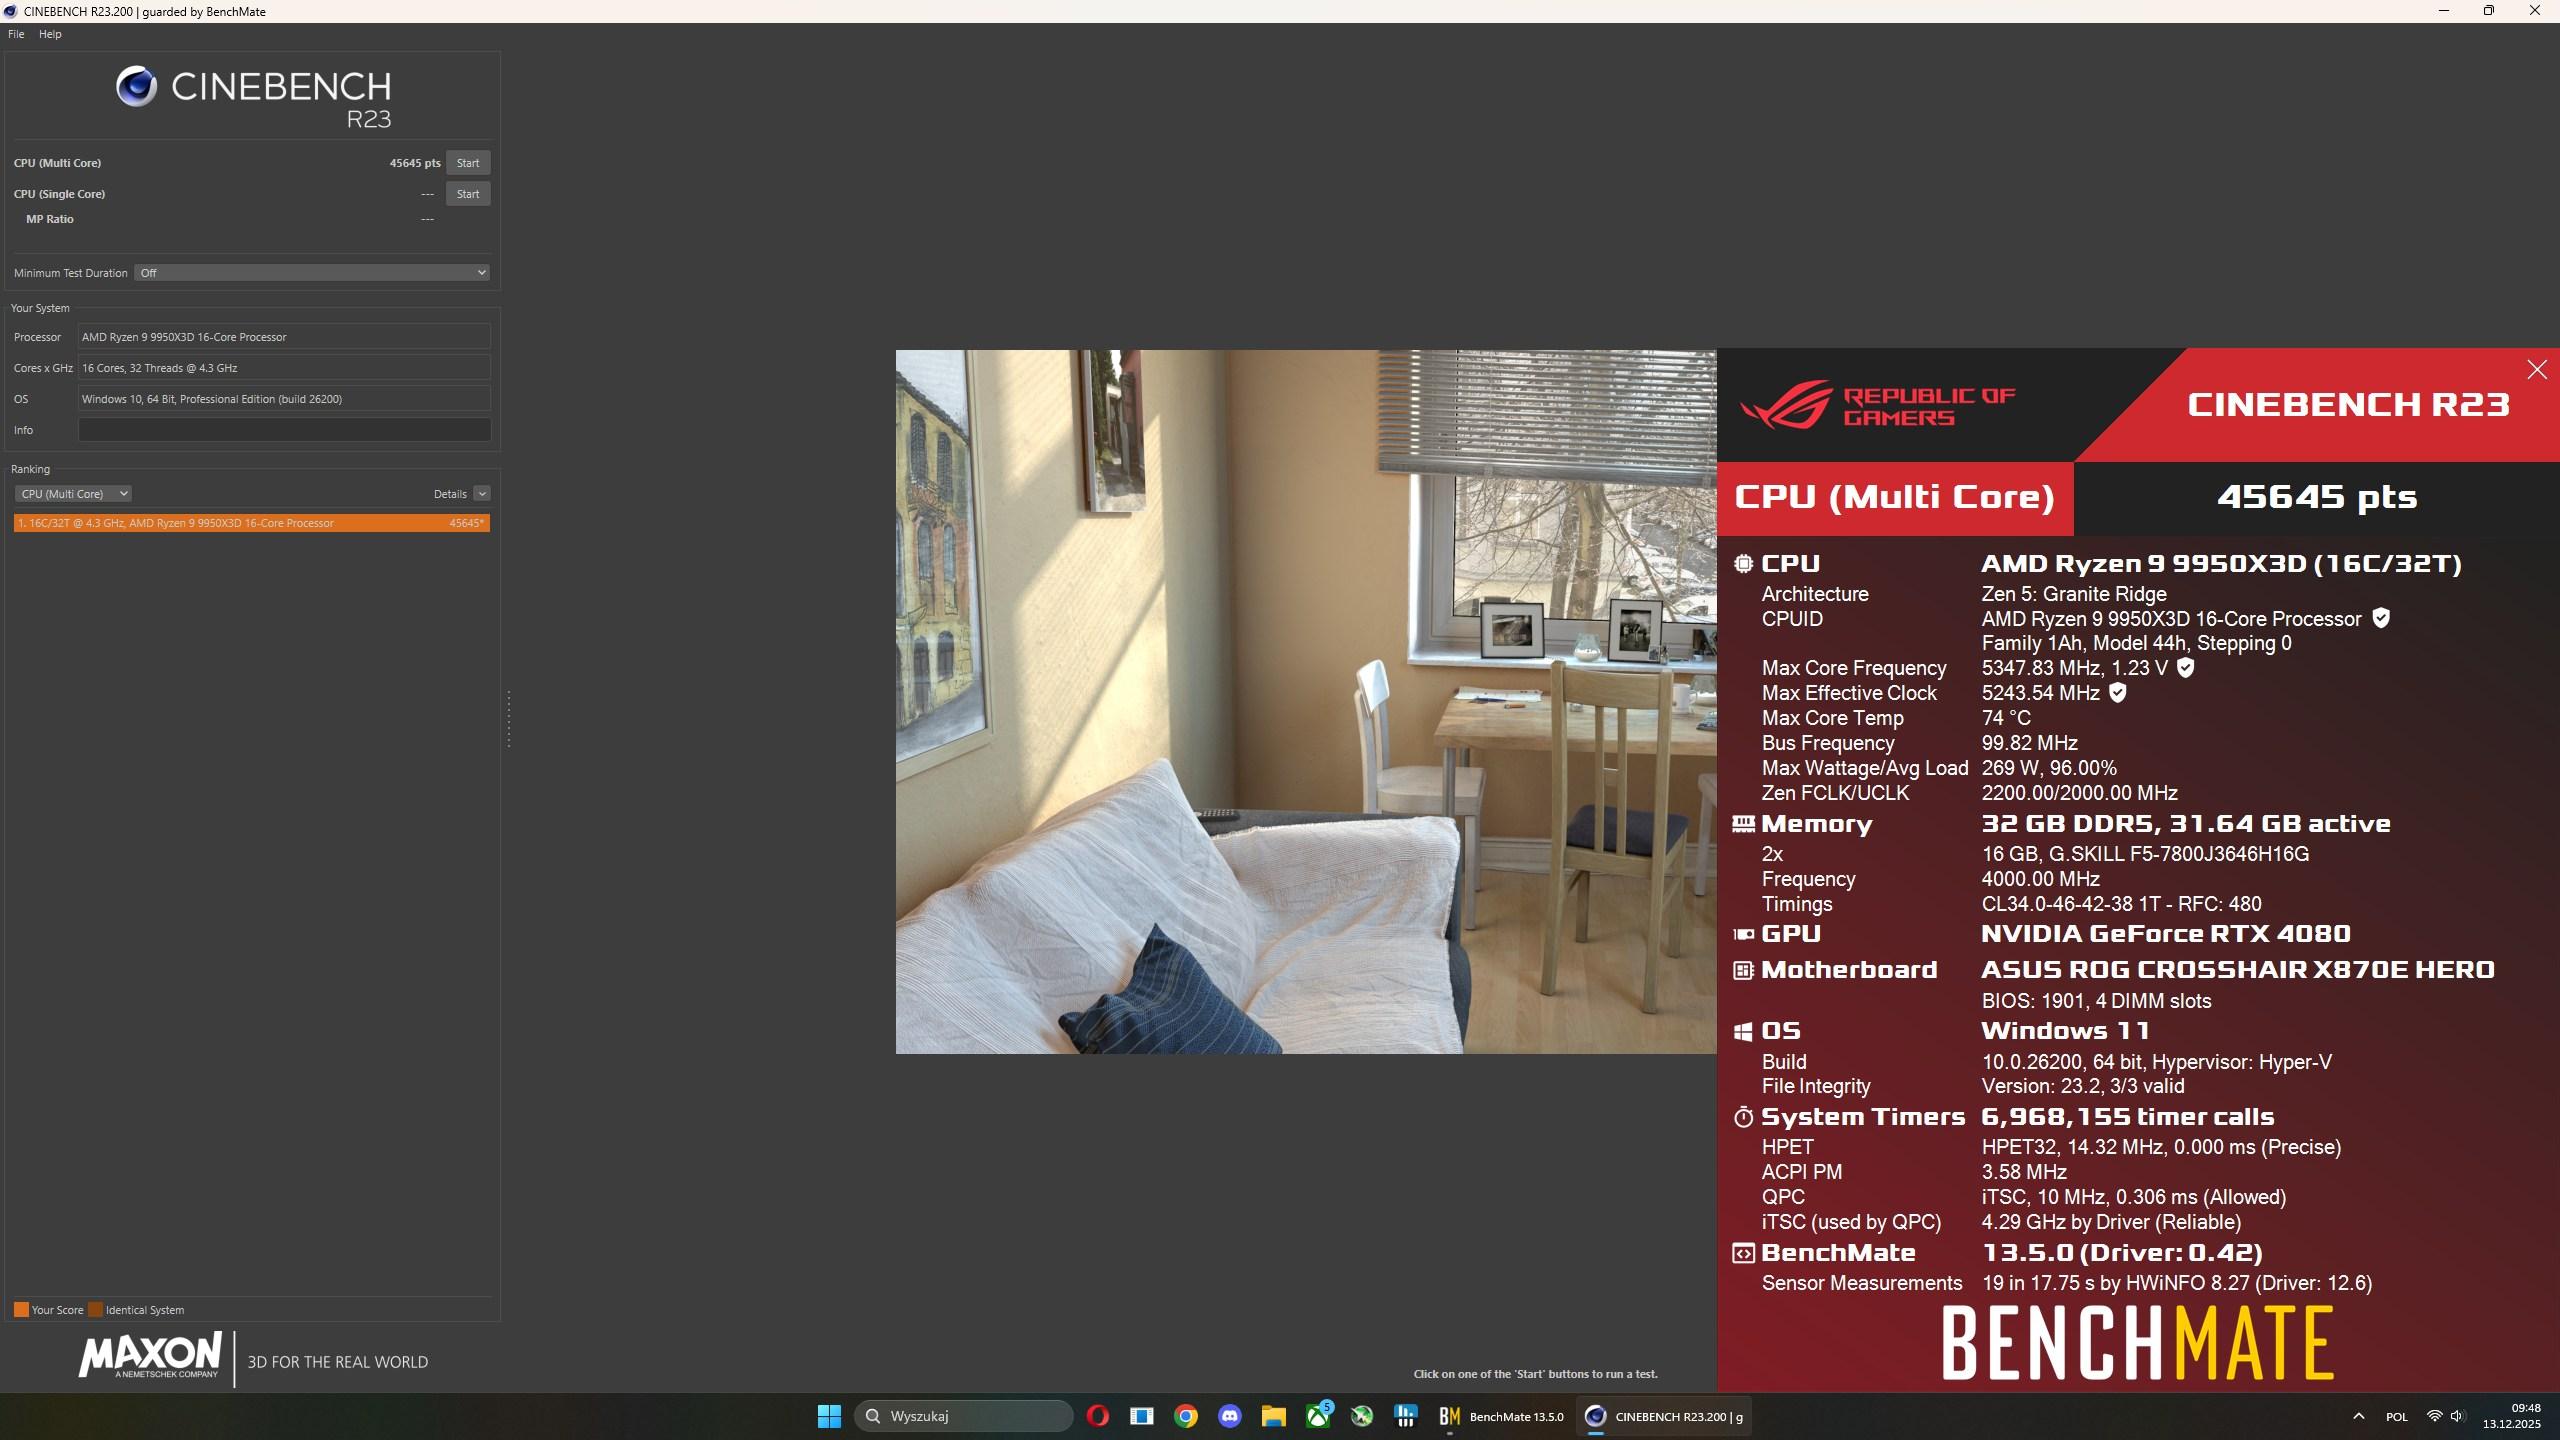
Task: Start the CPU Single Core test
Action: pos(467,194)
